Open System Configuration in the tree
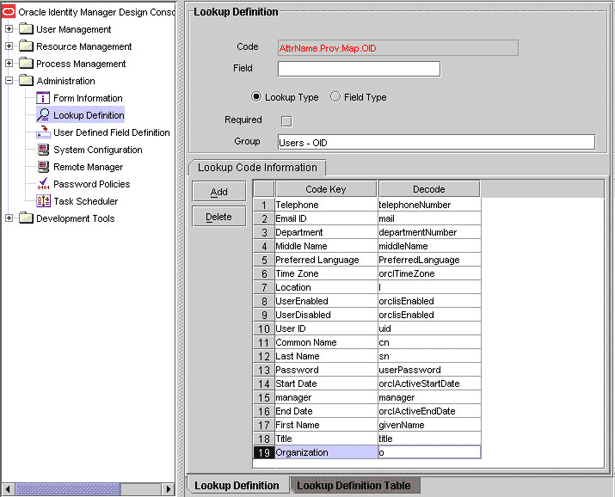Viewport: 615px width, 497px height. point(98,150)
